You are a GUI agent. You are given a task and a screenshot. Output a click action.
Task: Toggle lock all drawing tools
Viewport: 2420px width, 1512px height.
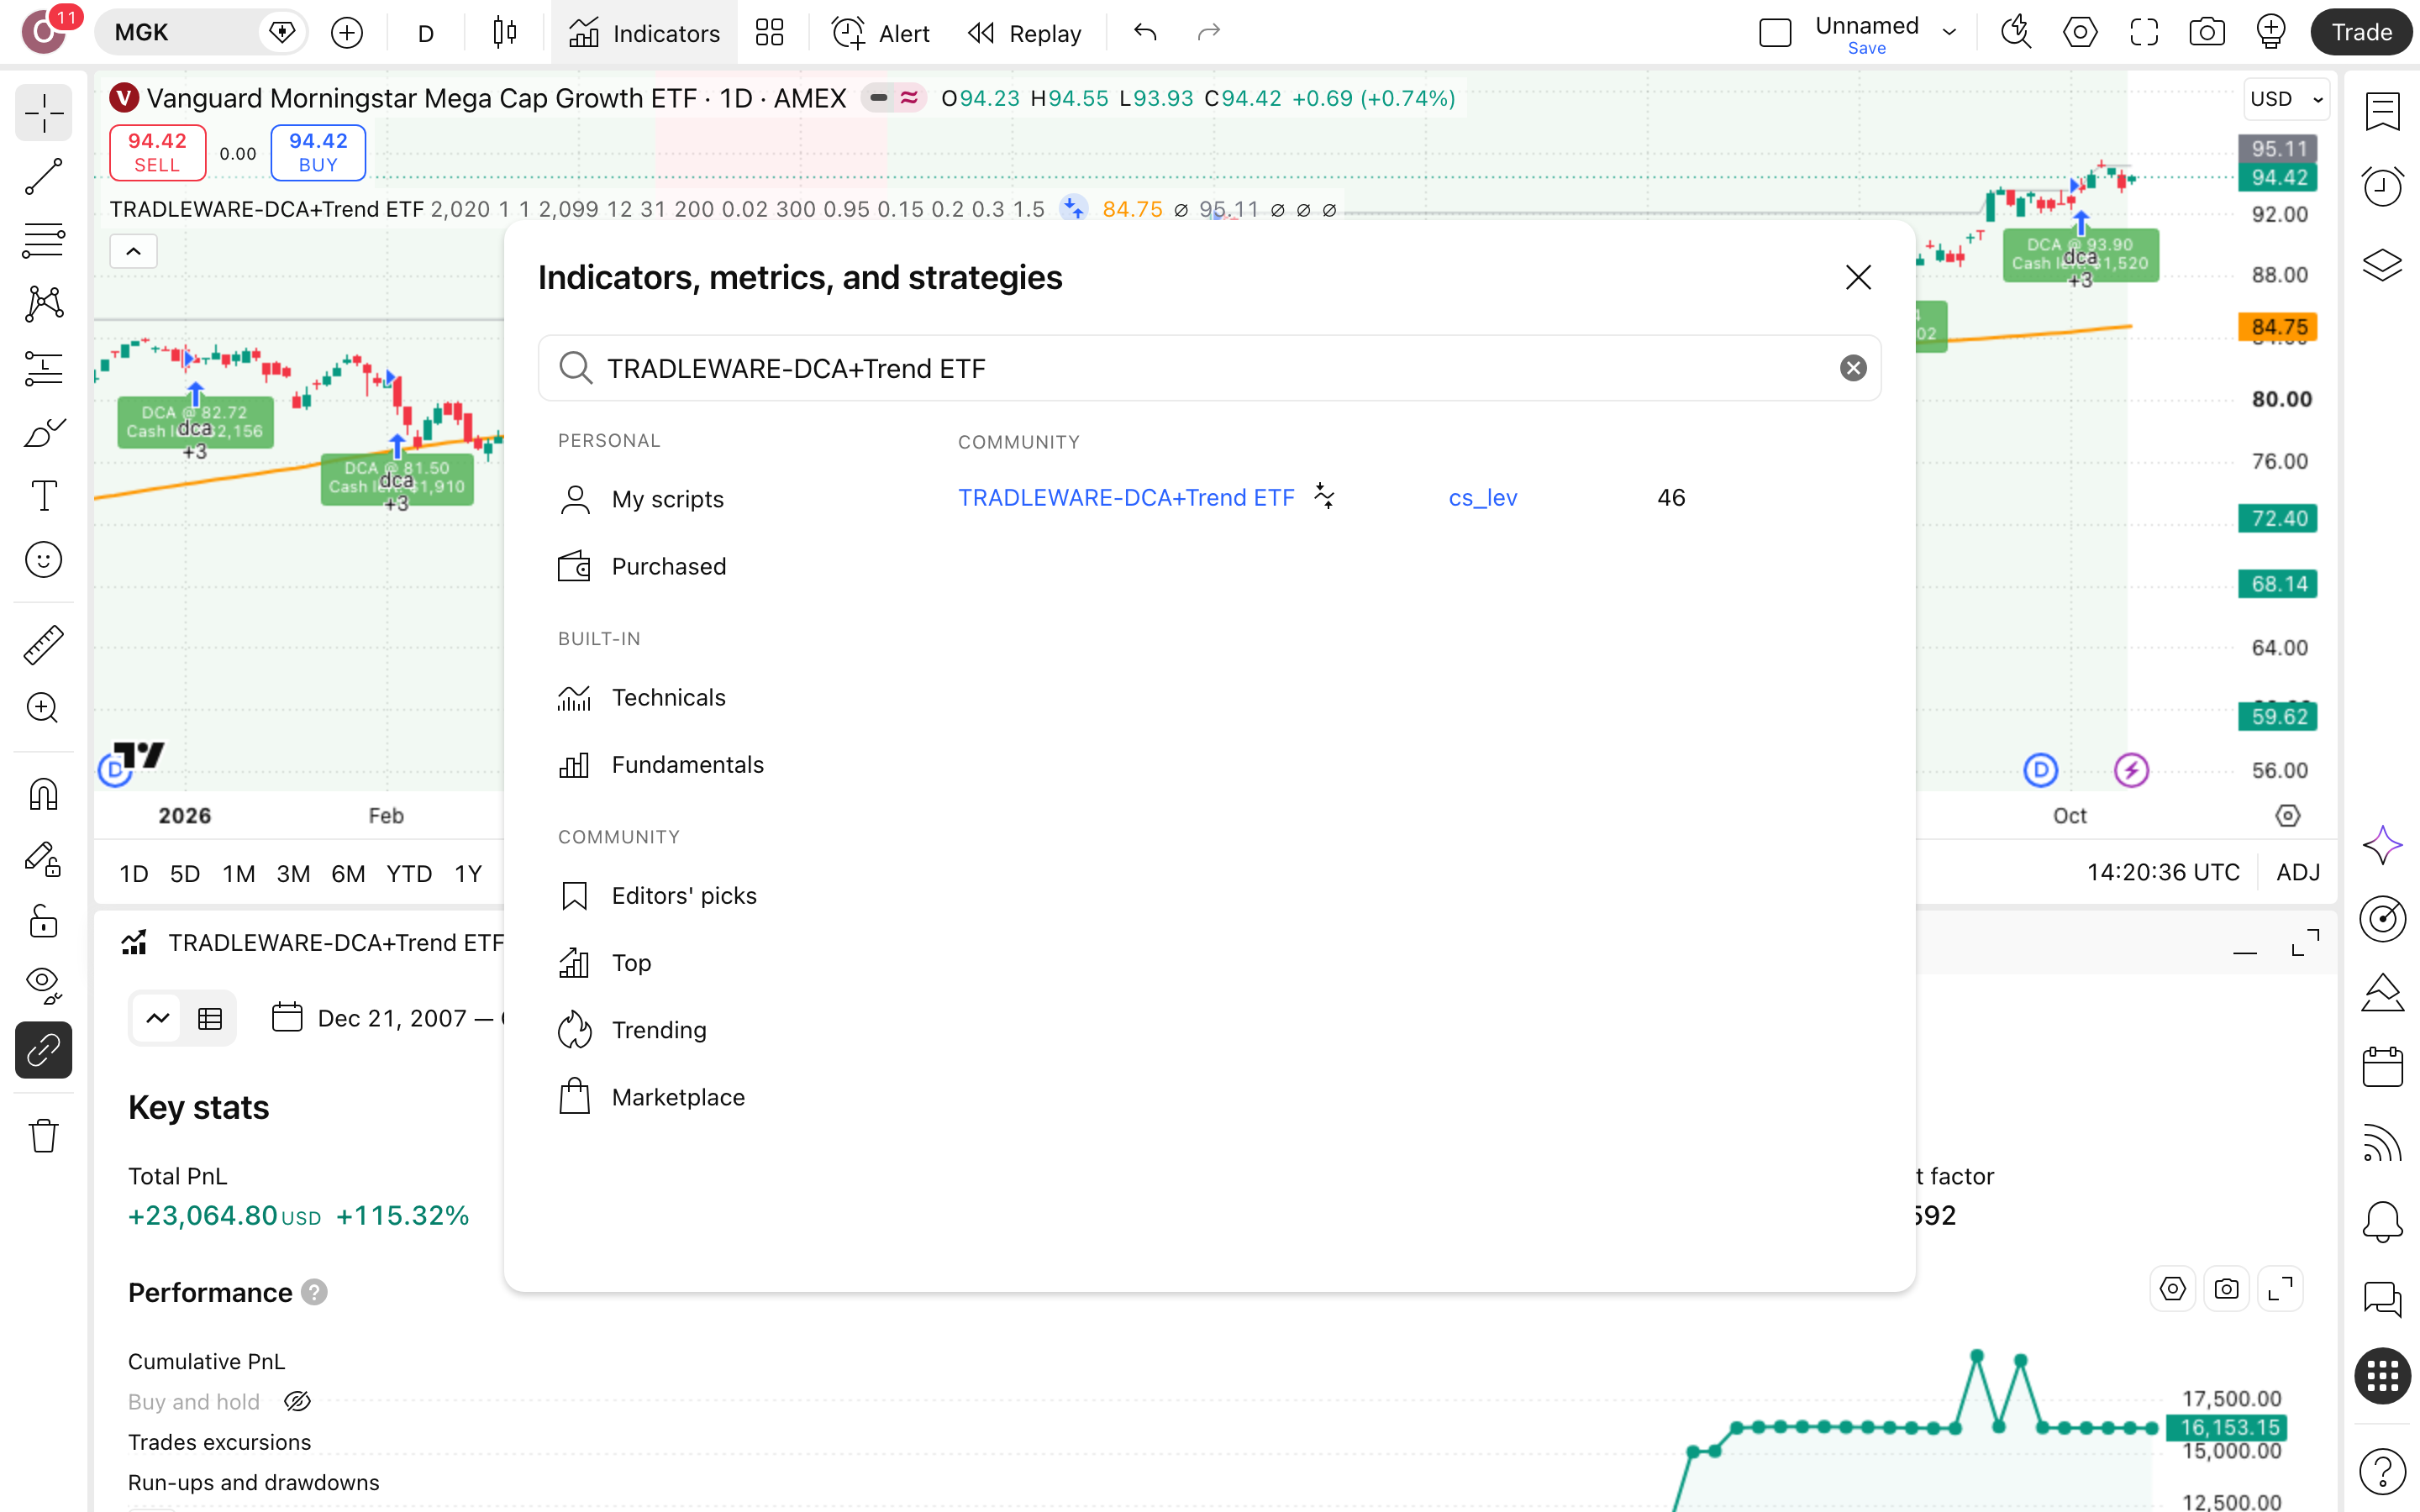pyautogui.click(x=43, y=921)
